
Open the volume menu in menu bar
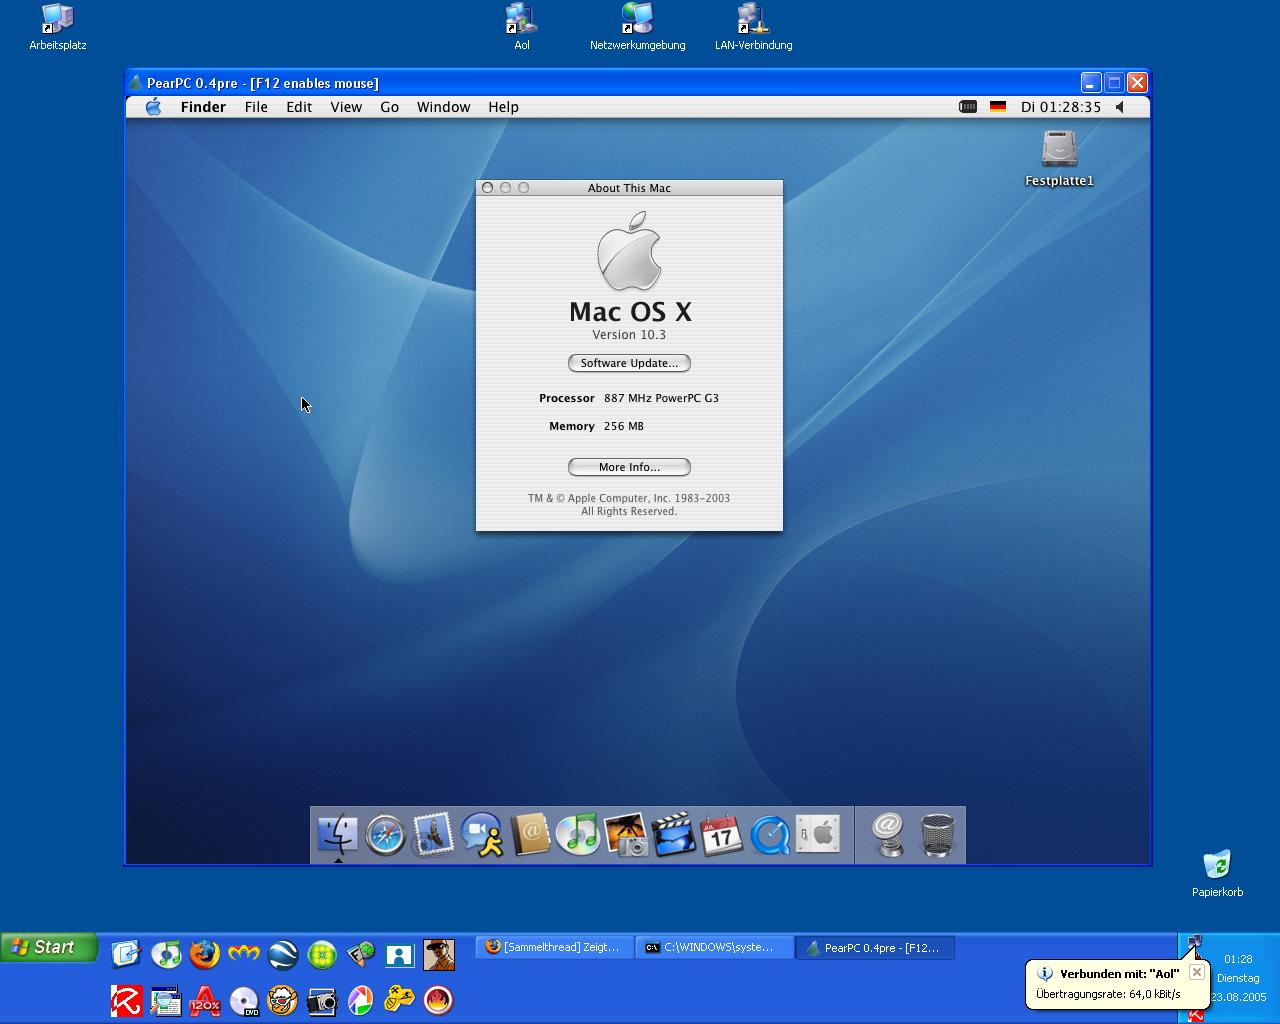[1120, 107]
